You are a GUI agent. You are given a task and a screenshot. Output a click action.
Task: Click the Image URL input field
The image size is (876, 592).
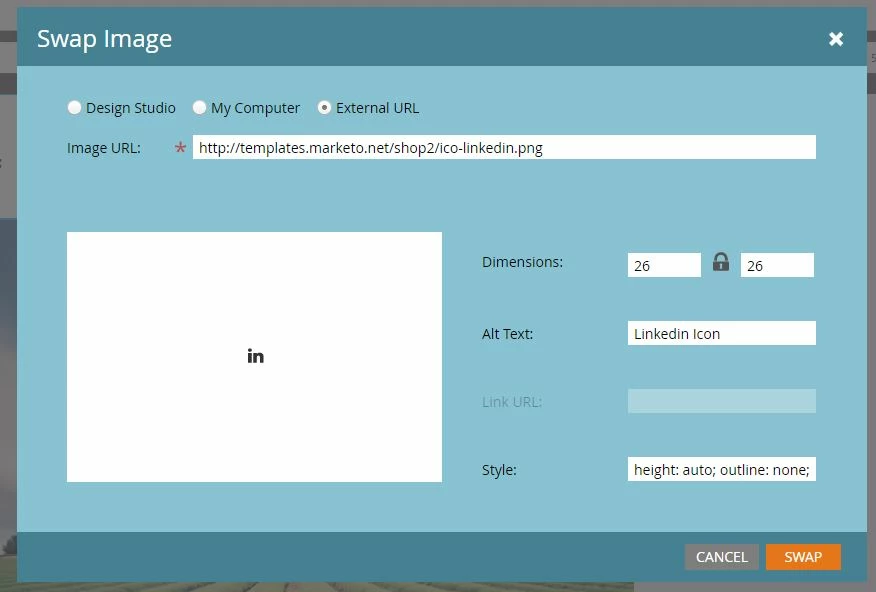click(x=504, y=147)
